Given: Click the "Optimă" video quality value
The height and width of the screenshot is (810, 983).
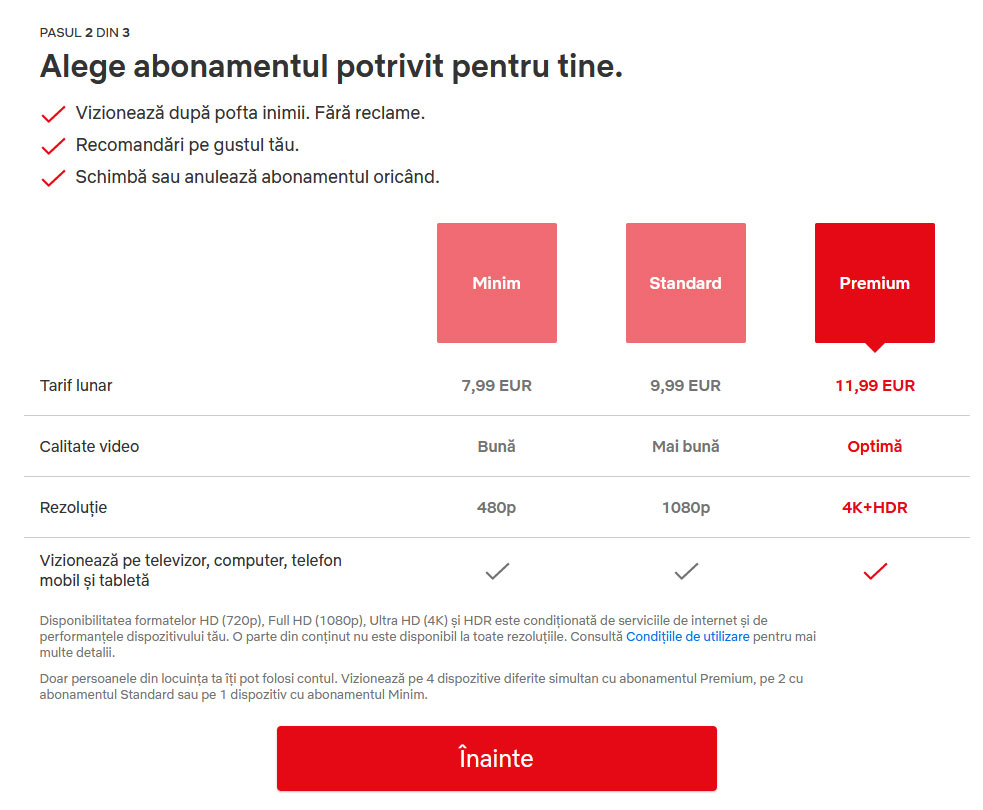Looking at the screenshot, I should coord(875,446).
